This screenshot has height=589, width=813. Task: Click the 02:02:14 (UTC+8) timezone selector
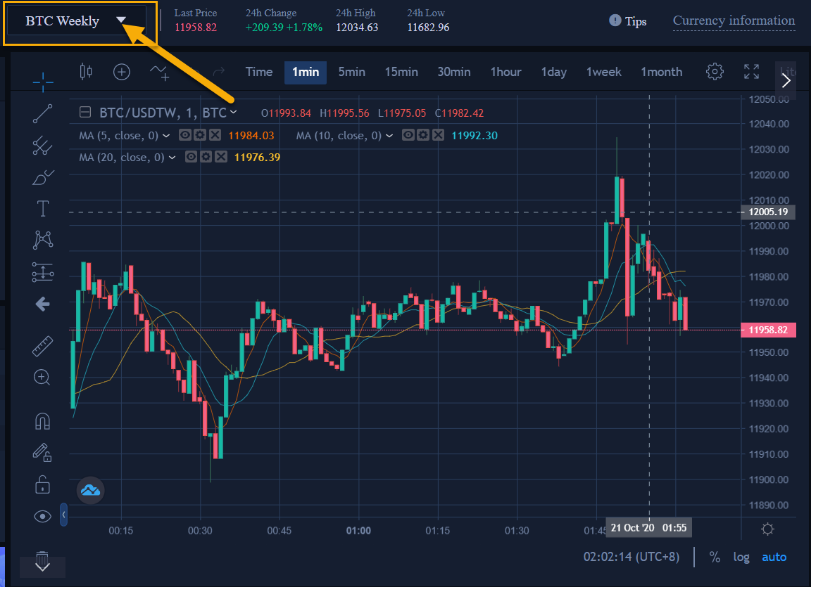[632, 557]
